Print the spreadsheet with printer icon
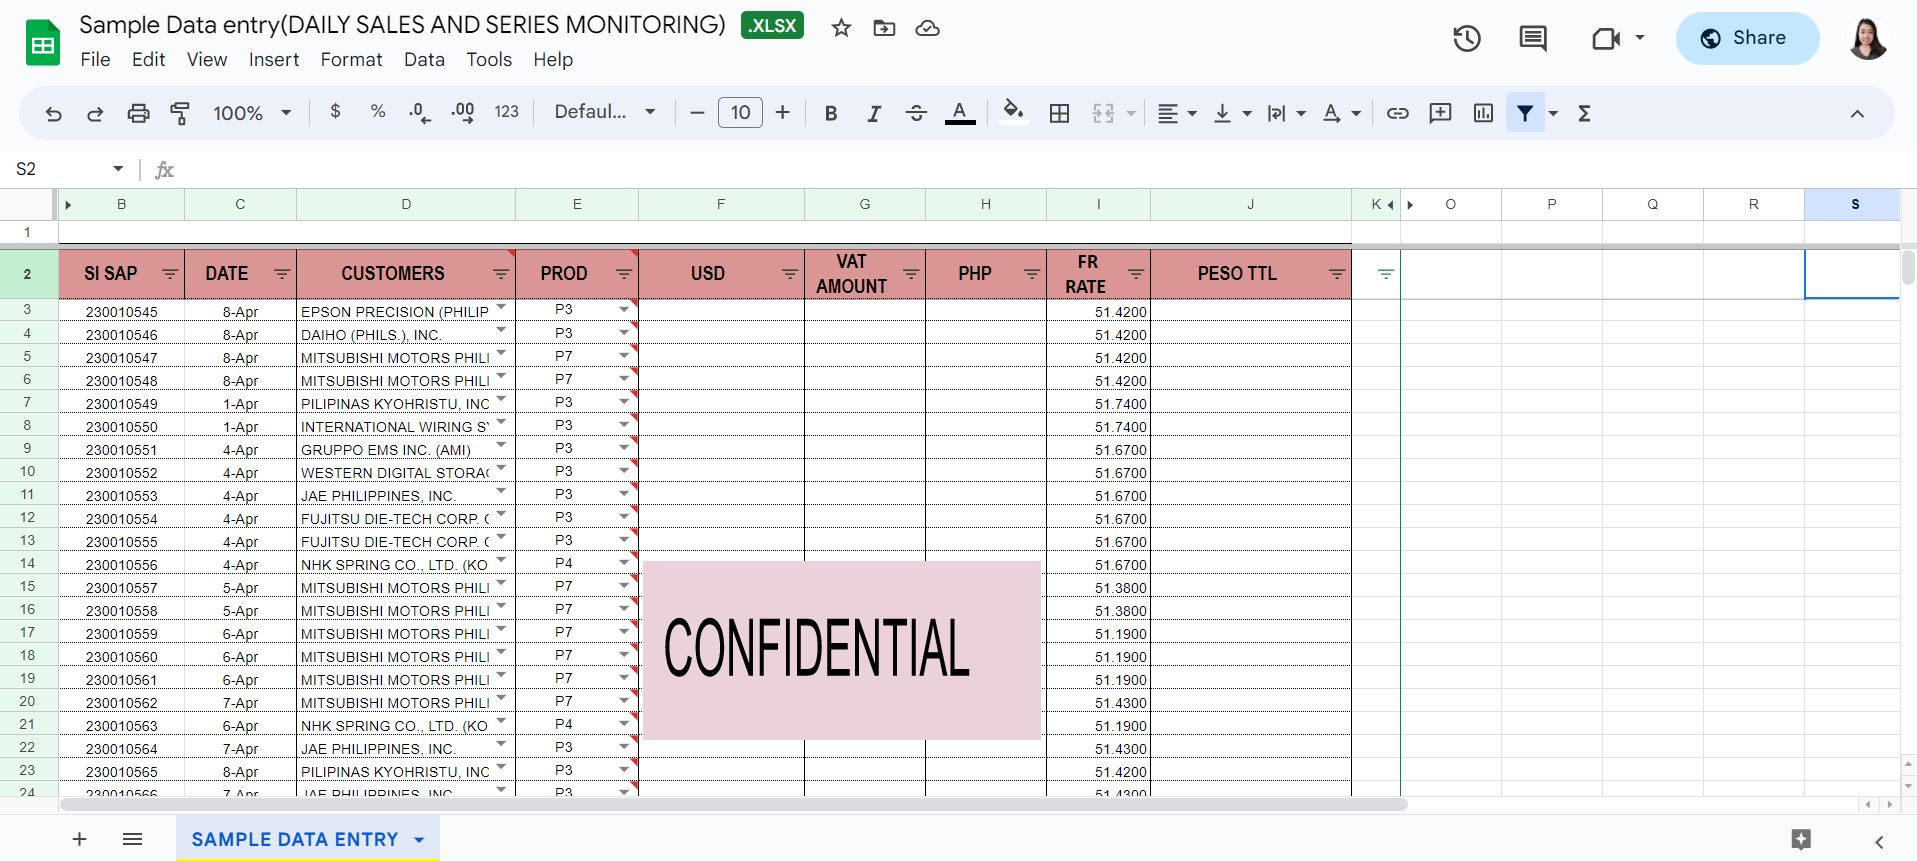This screenshot has height=861, width=1917. click(138, 114)
